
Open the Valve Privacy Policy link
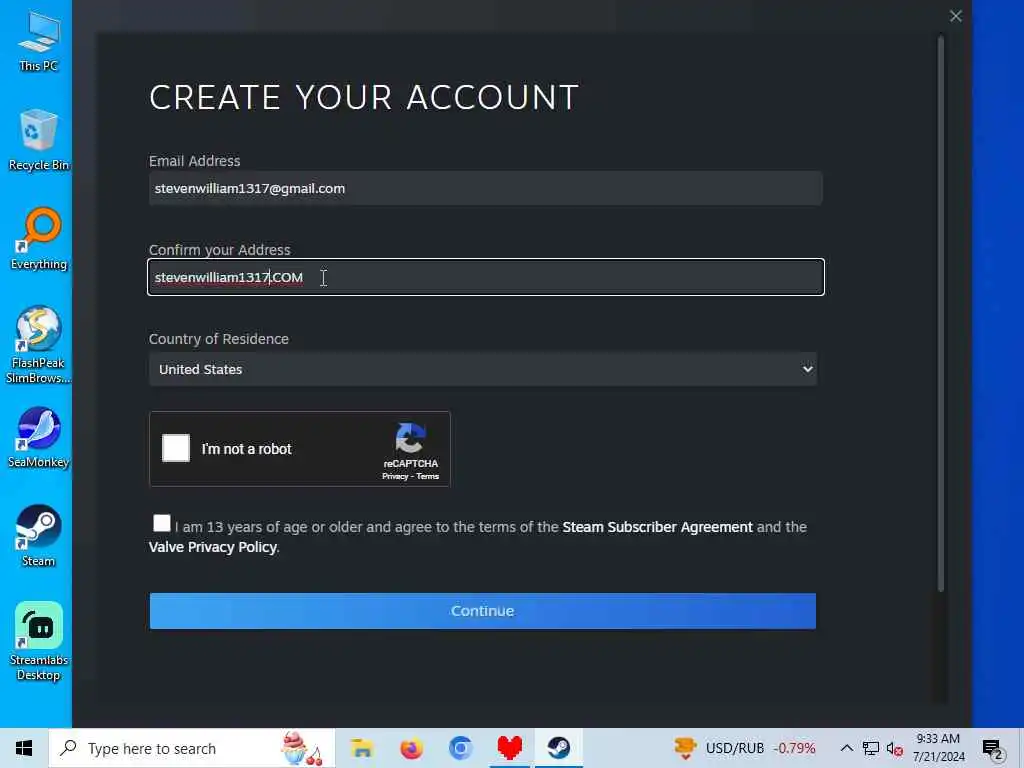coord(213,547)
